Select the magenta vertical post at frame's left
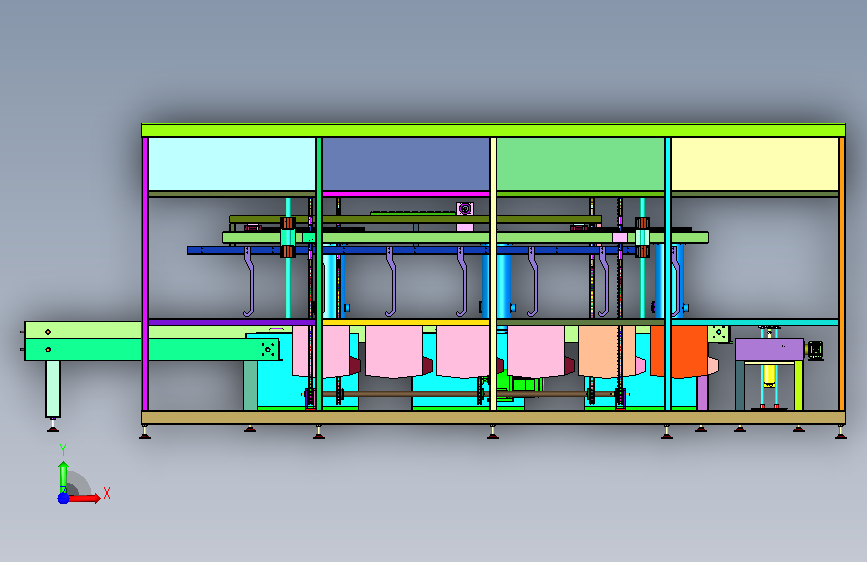 tap(145, 274)
